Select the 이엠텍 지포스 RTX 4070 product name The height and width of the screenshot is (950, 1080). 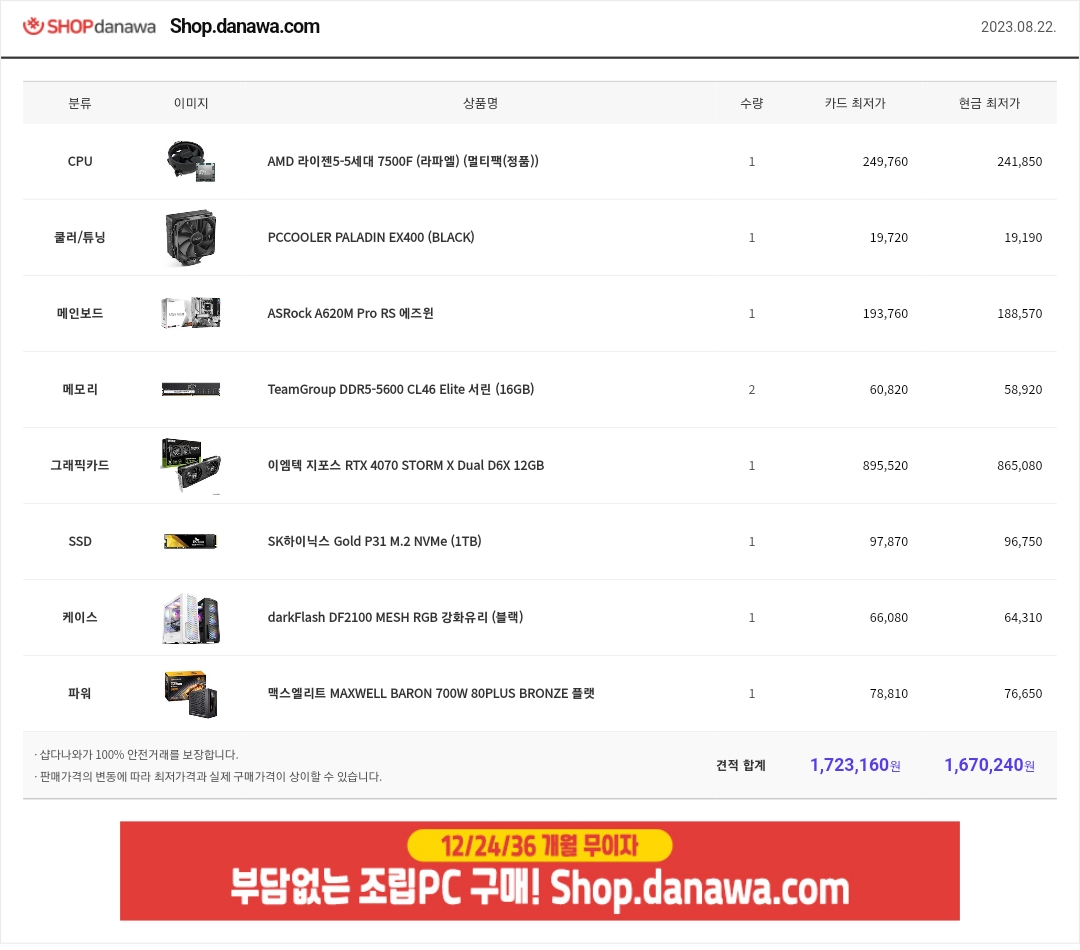(x=406, y=466)
